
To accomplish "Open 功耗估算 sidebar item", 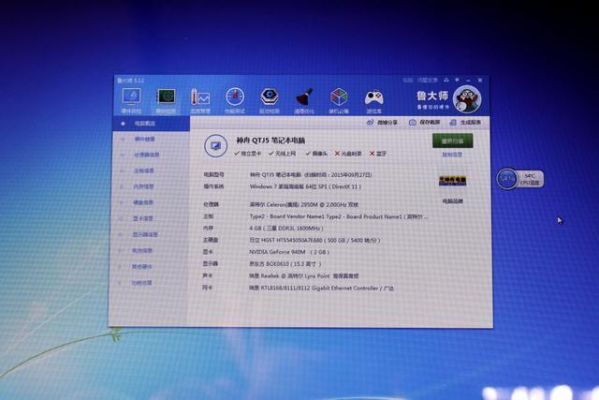I will 142,283.
